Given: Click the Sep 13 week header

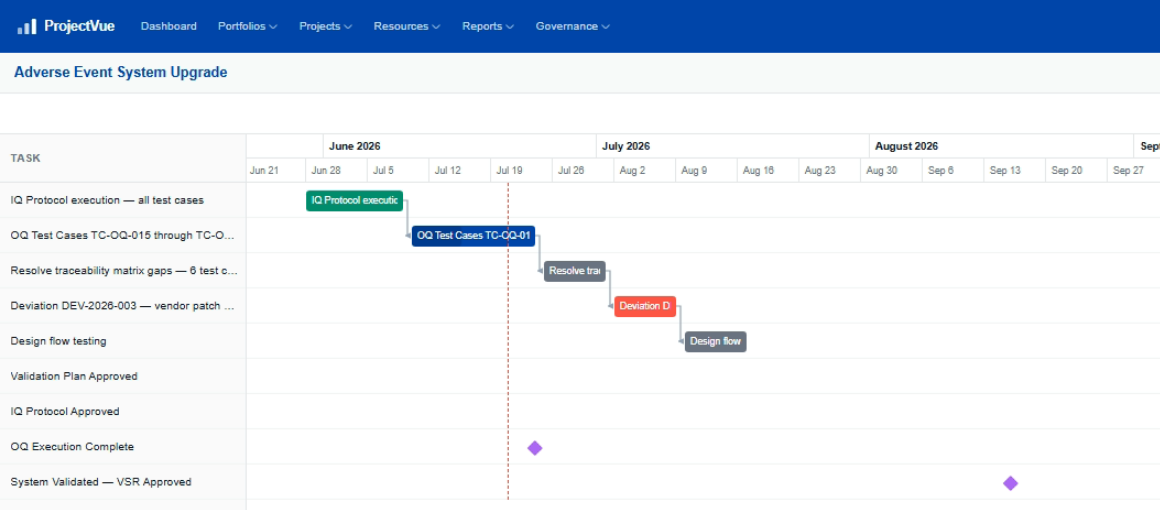Looking at the screenshot, I should [1014, 170].
